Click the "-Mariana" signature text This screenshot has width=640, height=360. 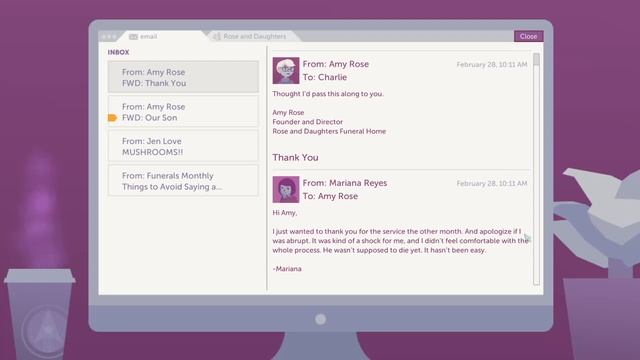click(287, 269)
